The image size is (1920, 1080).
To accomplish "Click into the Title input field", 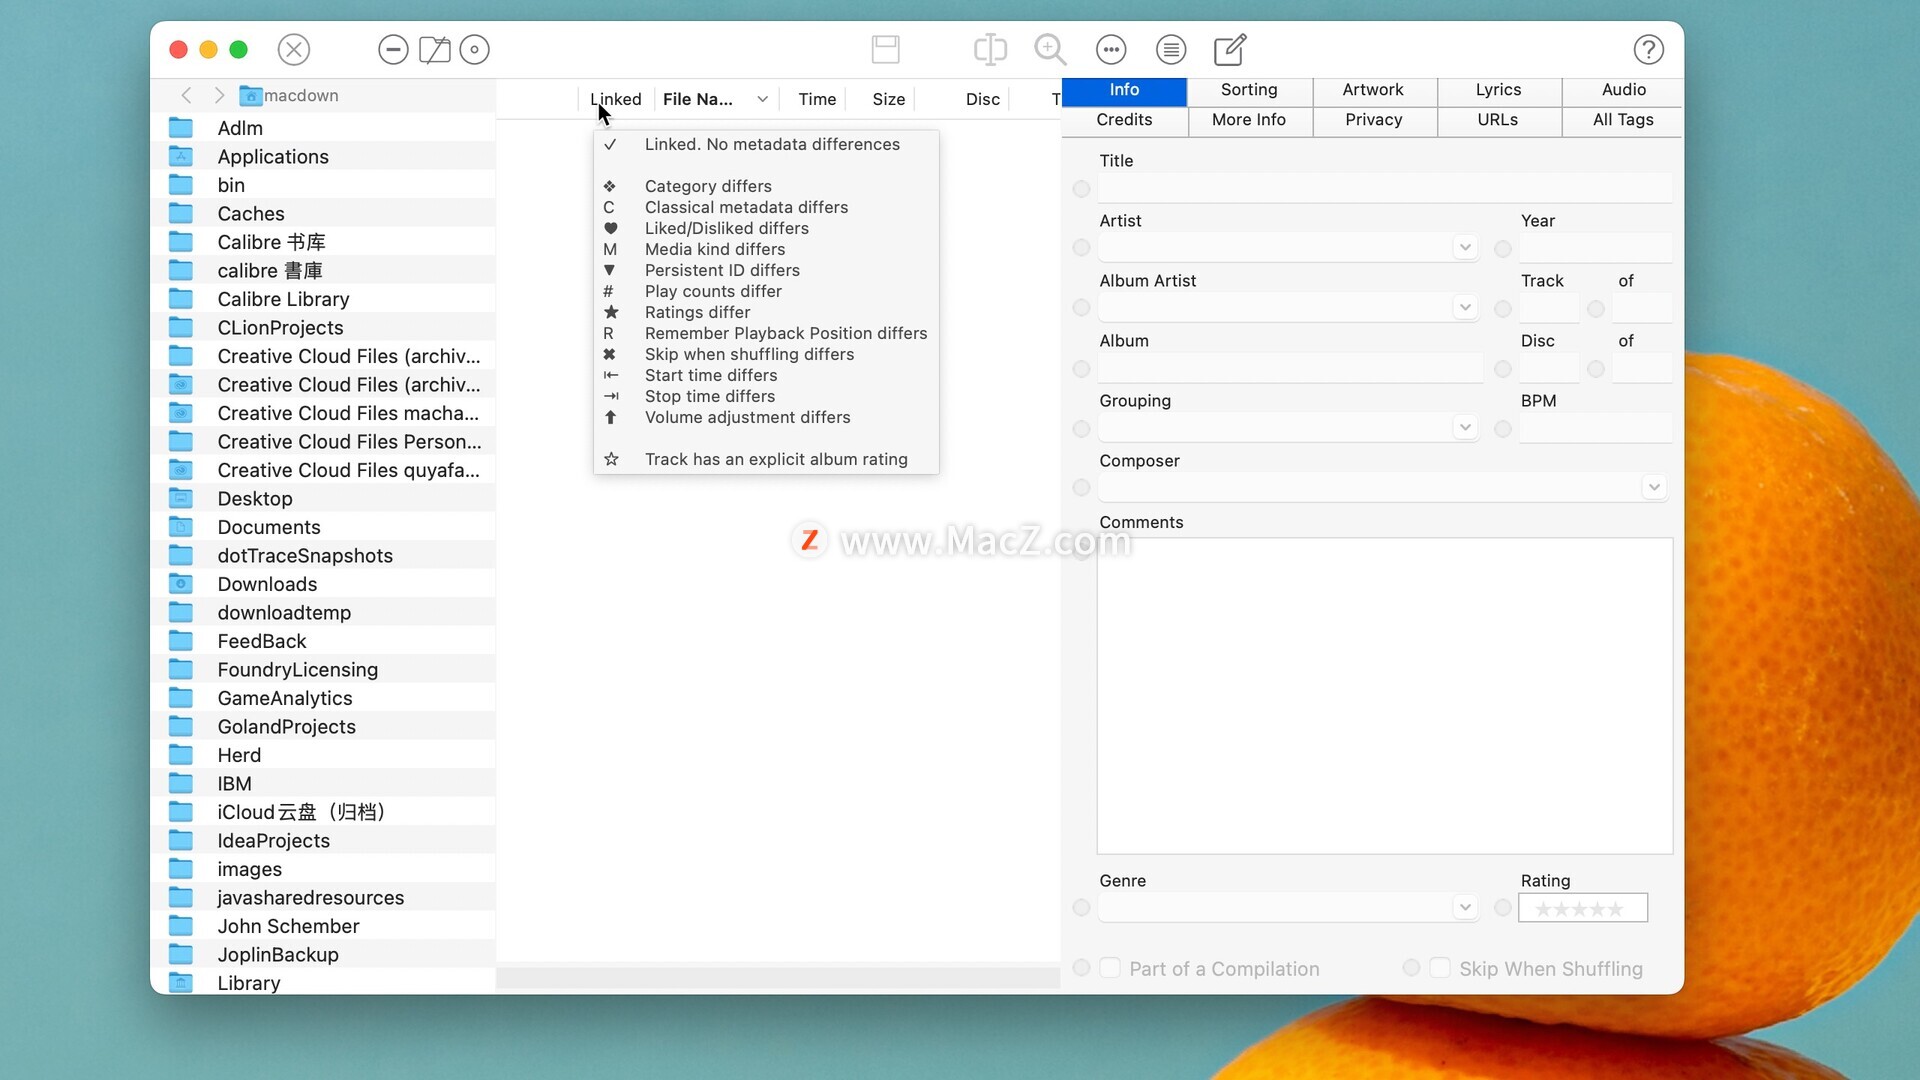I will pos(1384,188).
